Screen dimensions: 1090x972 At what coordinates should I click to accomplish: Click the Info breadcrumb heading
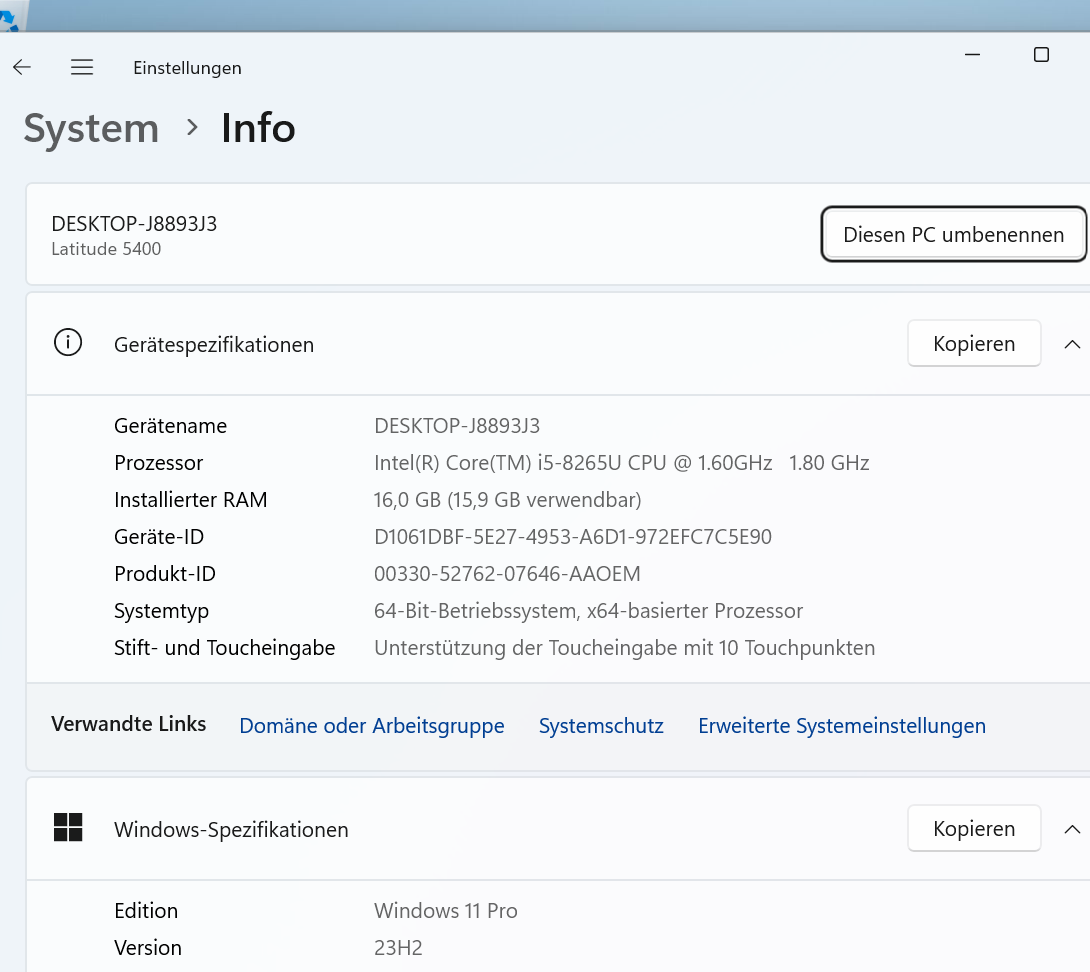(x=259, y=128)
